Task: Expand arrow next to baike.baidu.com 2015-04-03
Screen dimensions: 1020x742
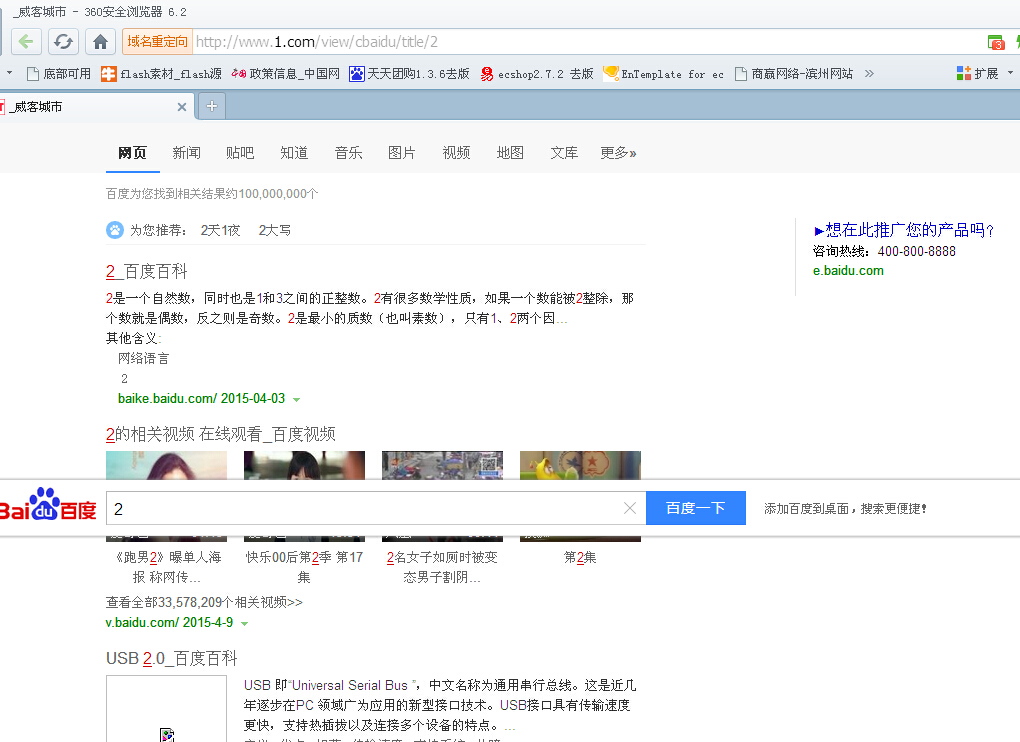Action: (x=297, y=399)
